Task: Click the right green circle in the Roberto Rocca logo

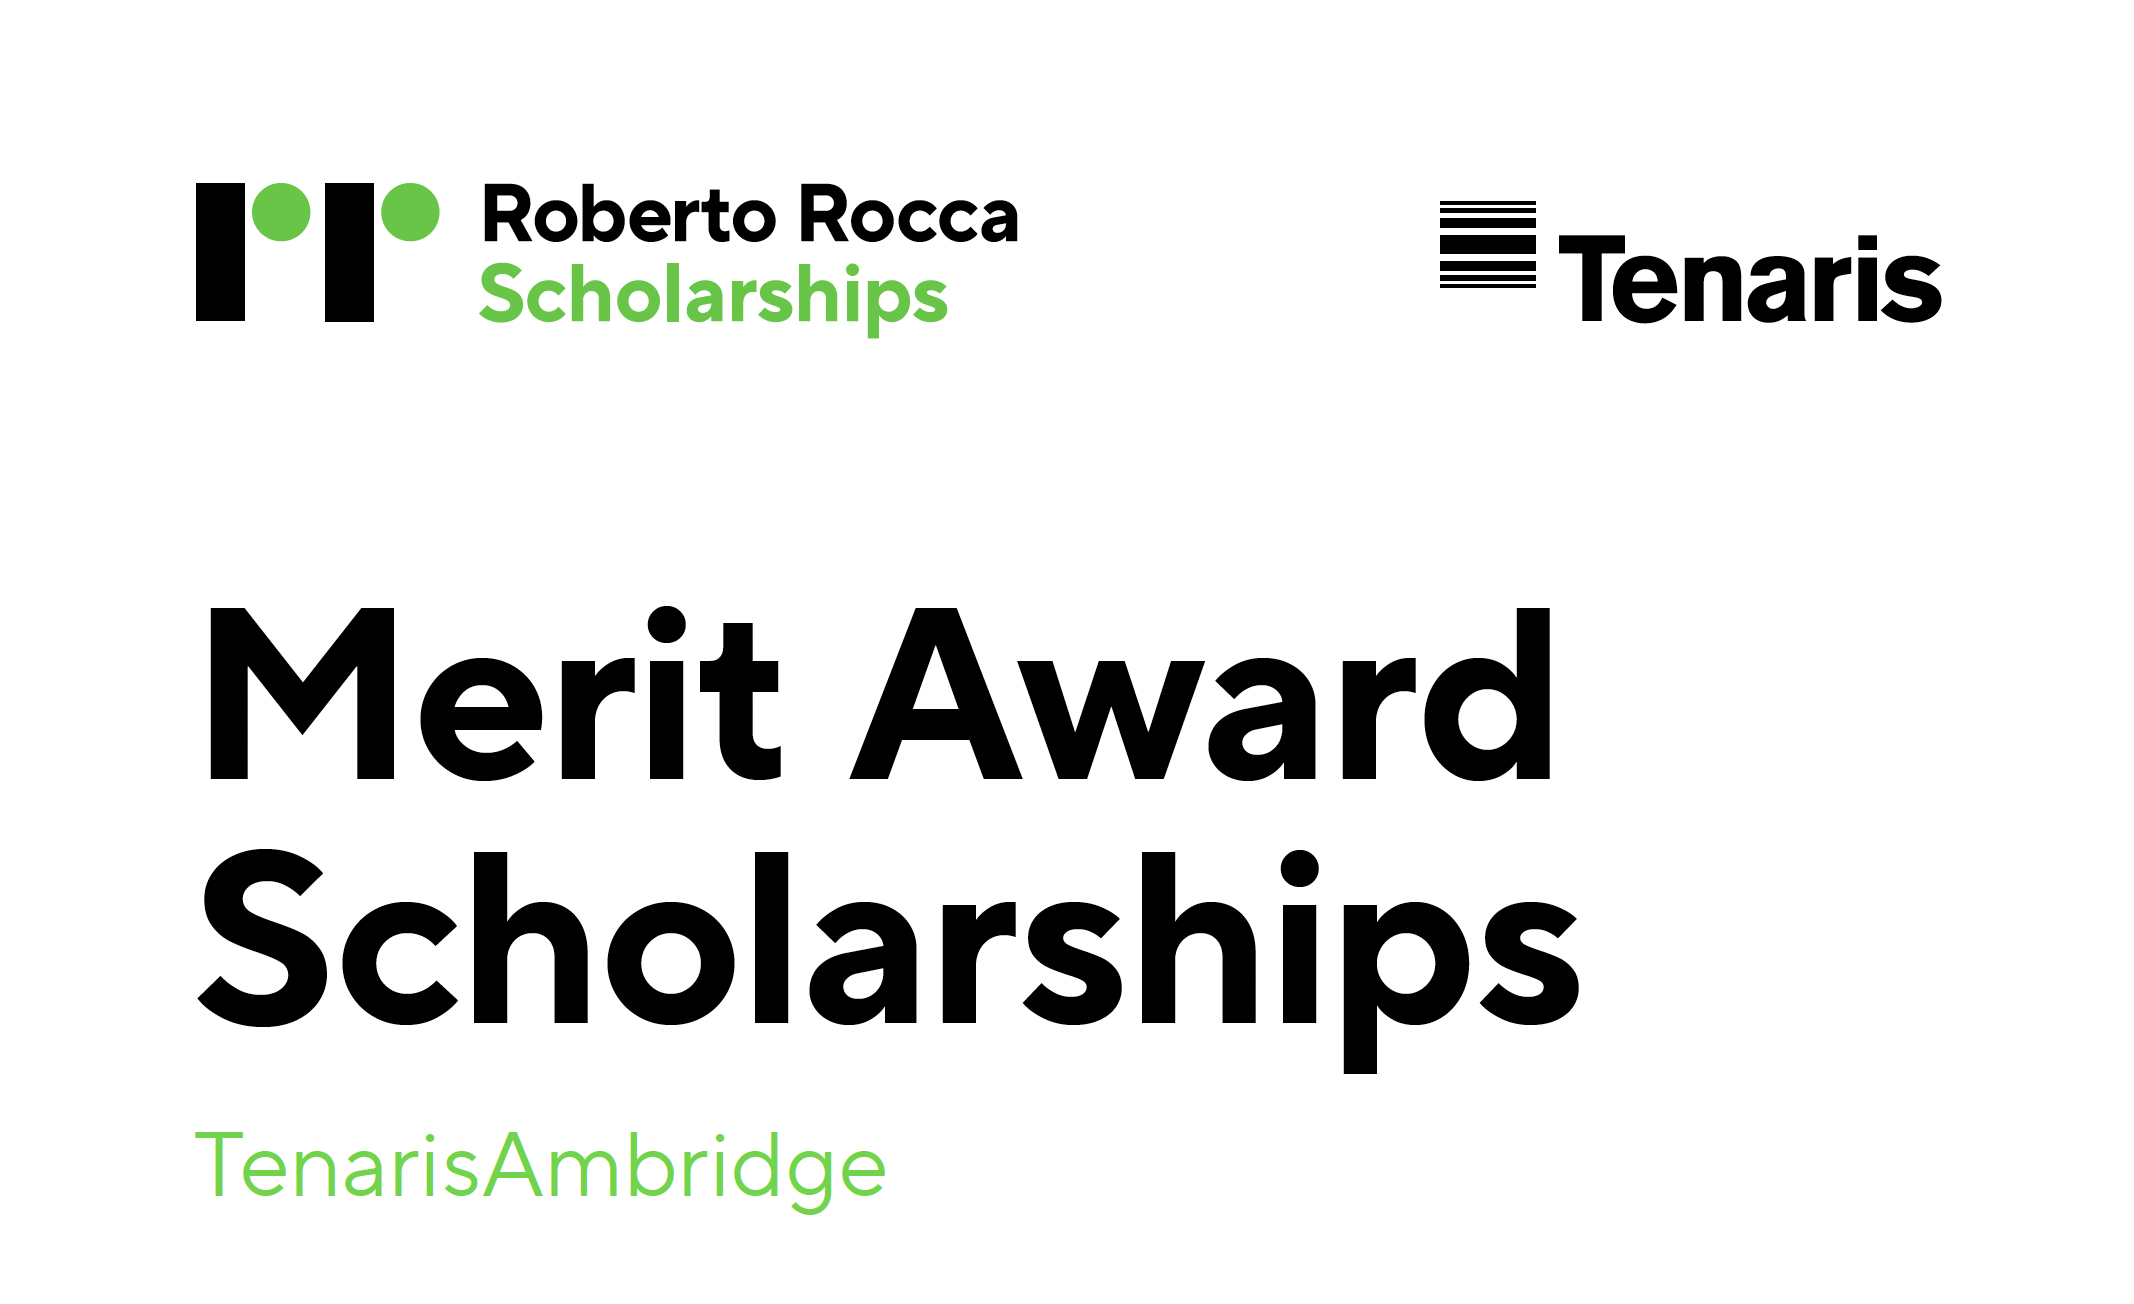Action: [410, 212]
